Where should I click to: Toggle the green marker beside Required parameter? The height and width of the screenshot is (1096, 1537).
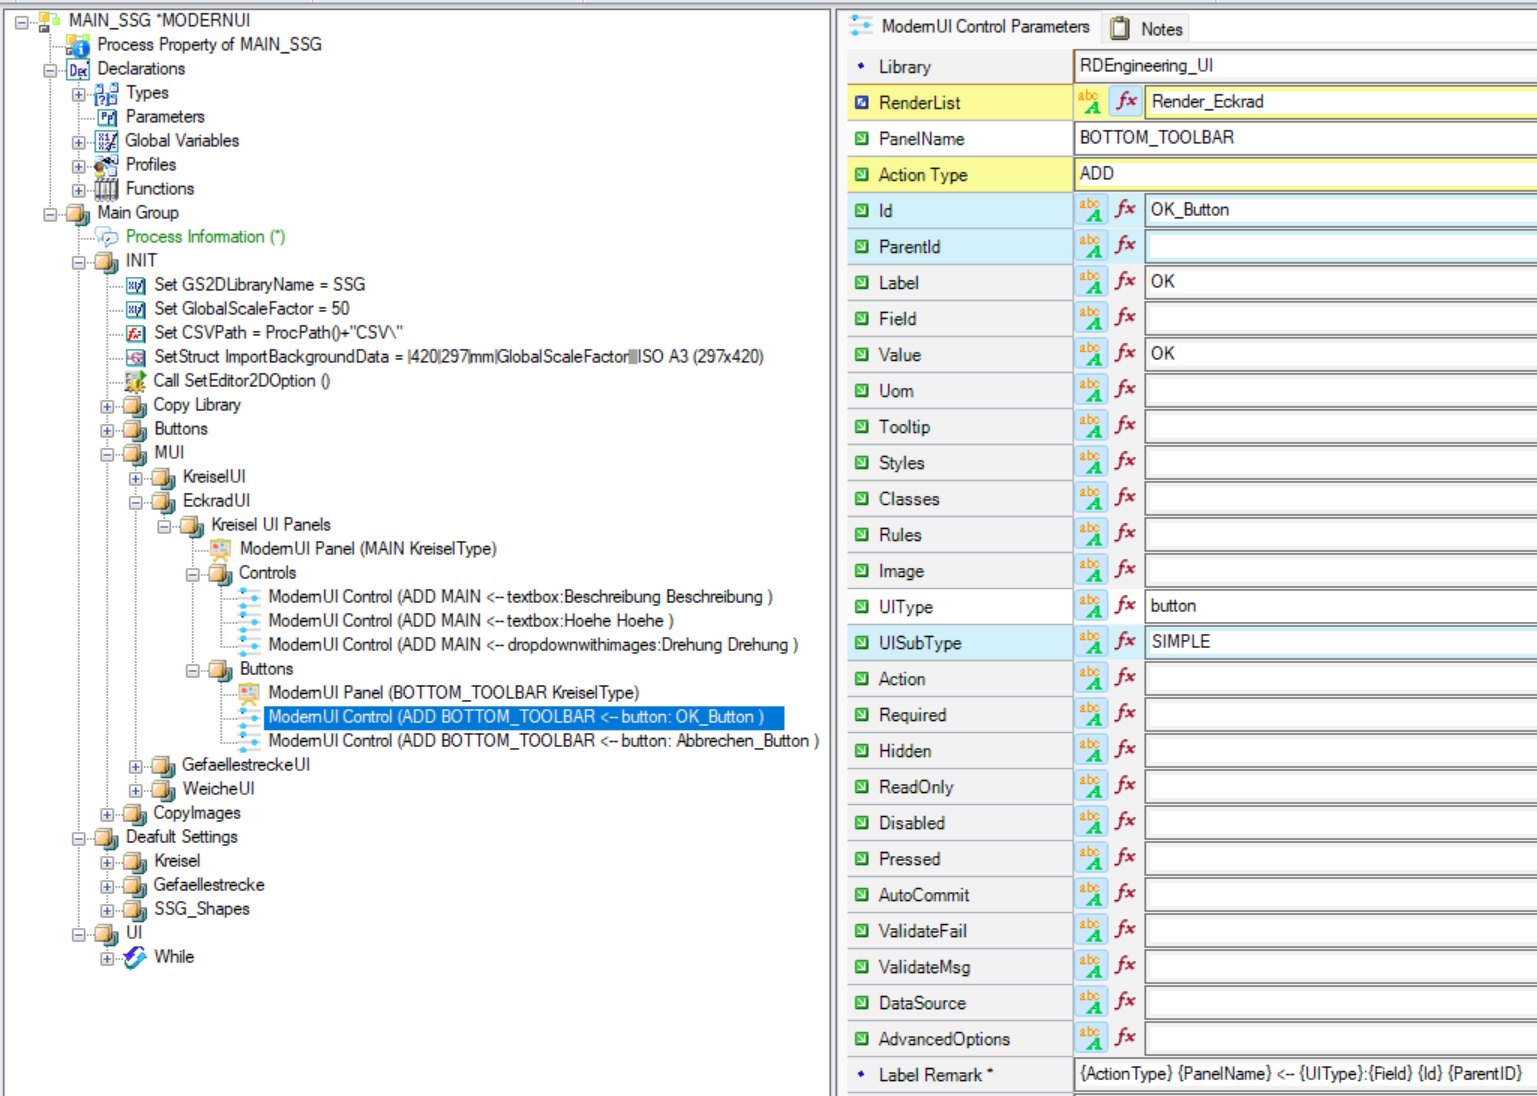tap(862, 714)
